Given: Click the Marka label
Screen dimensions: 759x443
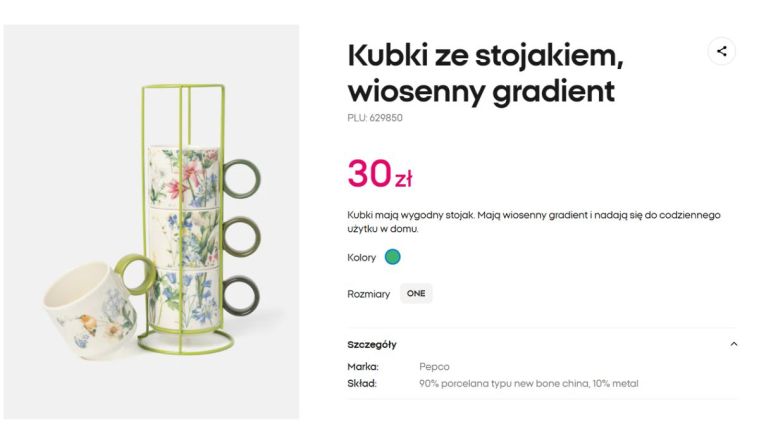Looking at the screenshot, I should 363,367.
